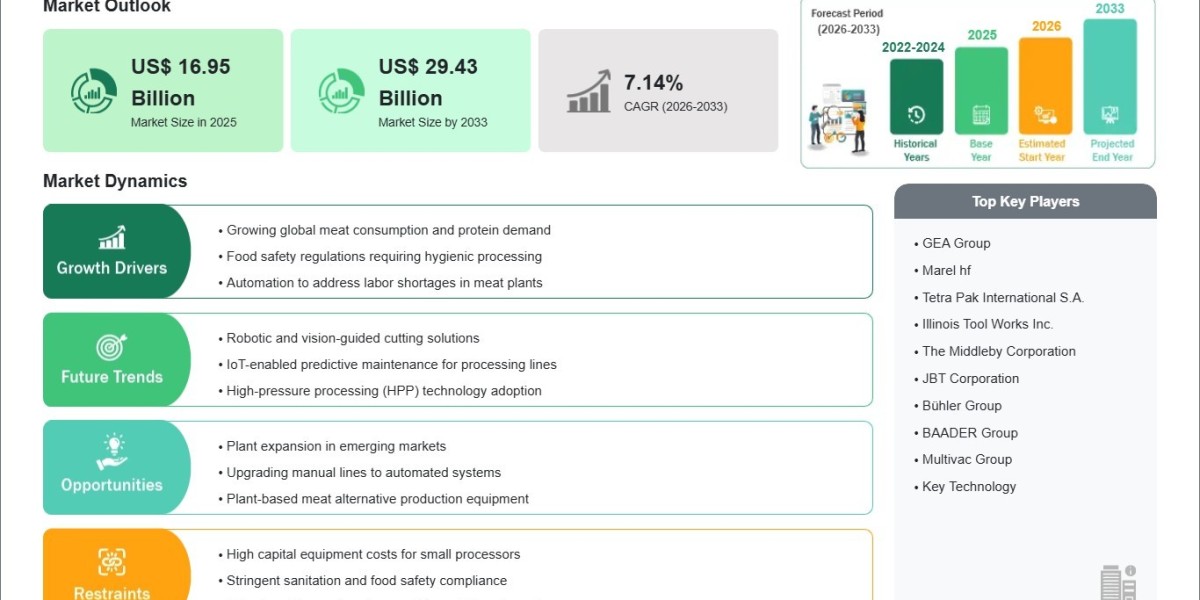Click the 7.14% CAGR card
Screen dimensions: 1200x600
pos(658,90)
